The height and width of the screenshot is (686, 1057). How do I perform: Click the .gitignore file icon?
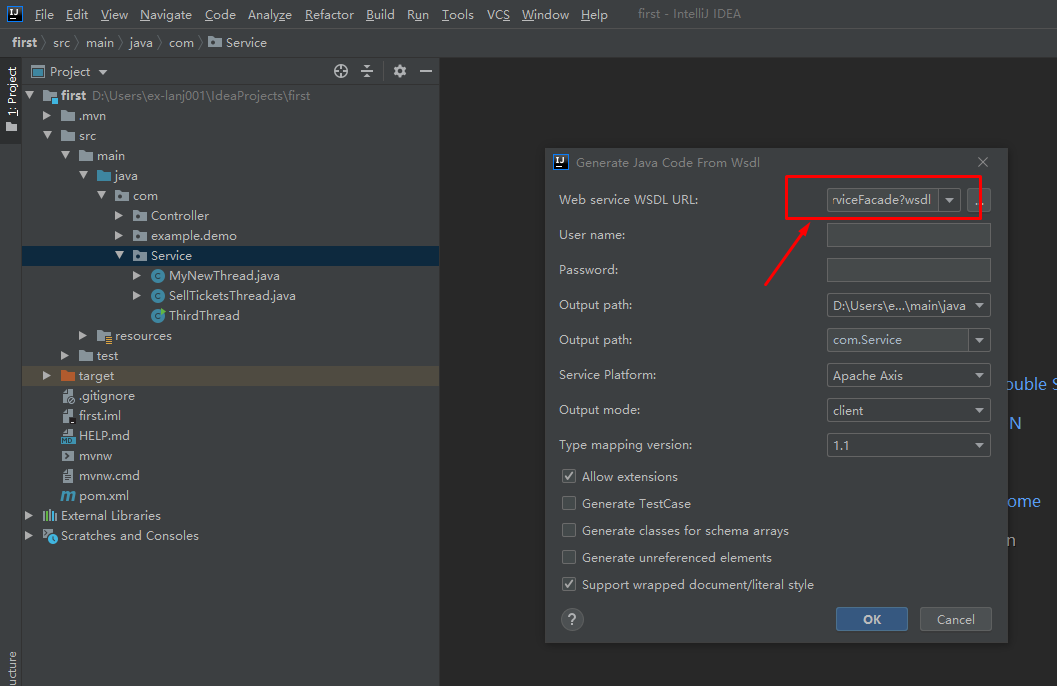pyautogui.click(x=67, y=396)
